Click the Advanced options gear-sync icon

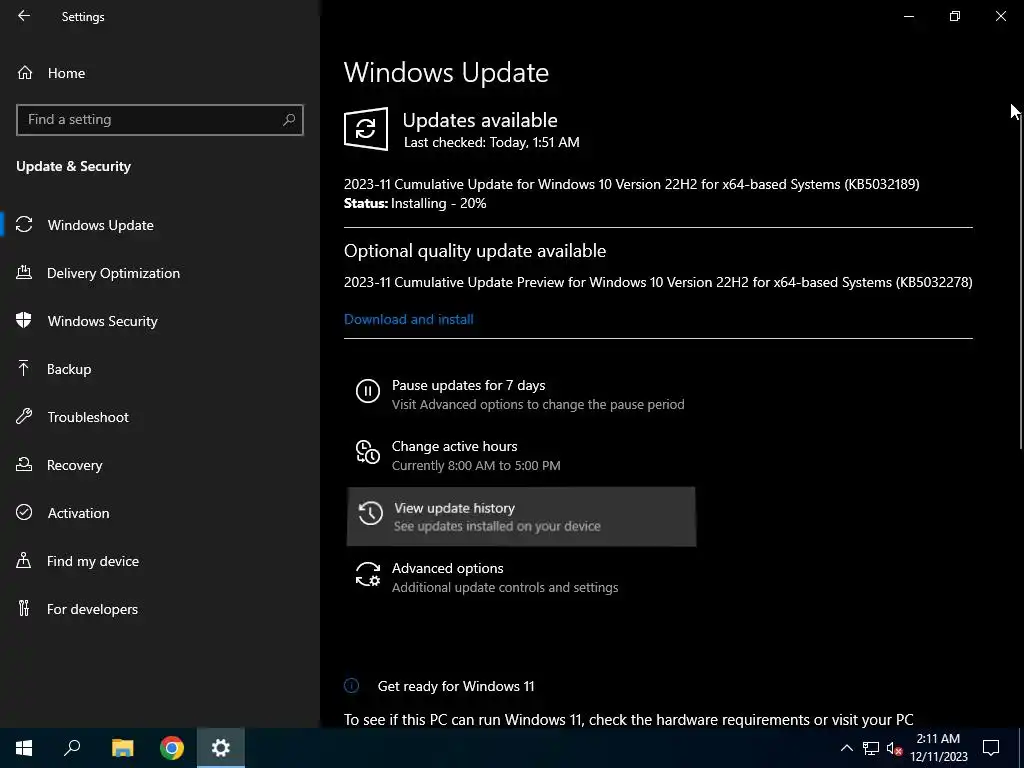tap(368, 574)
